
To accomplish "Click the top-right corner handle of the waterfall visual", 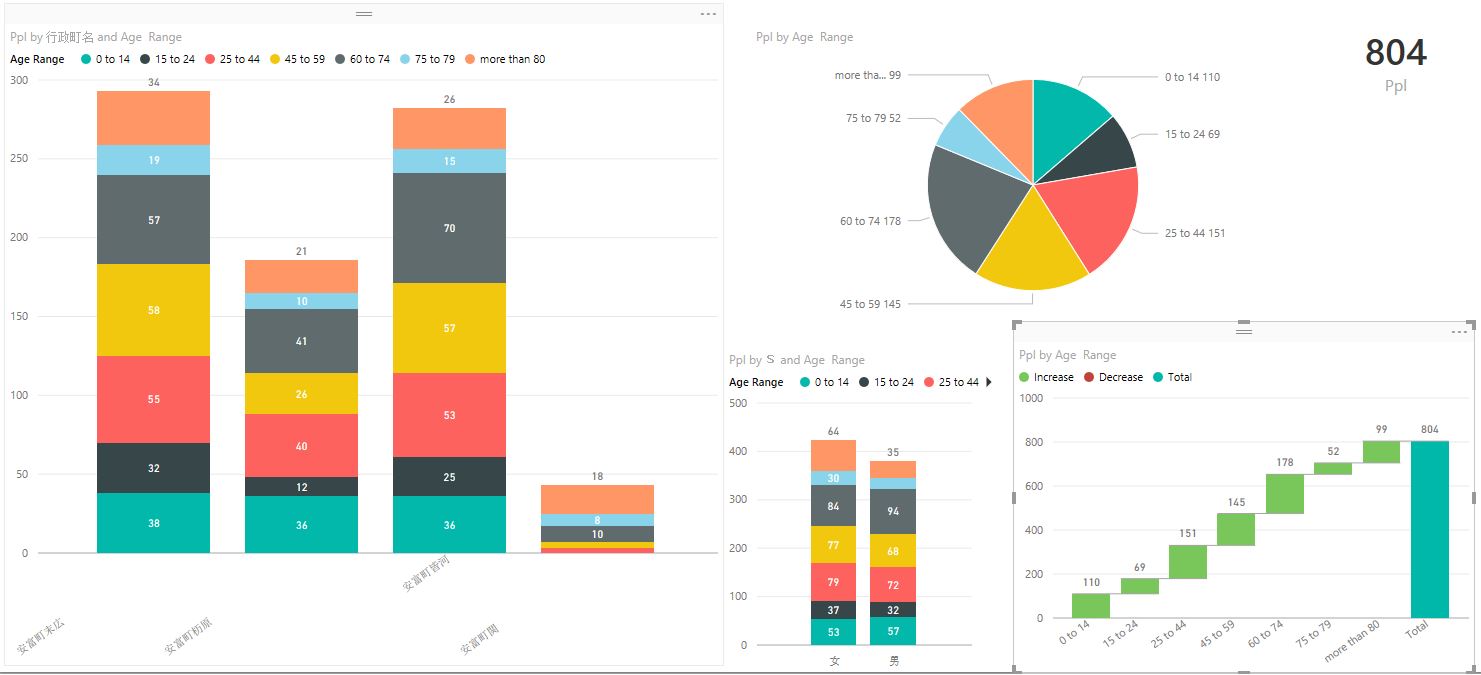I will 1471,325.
